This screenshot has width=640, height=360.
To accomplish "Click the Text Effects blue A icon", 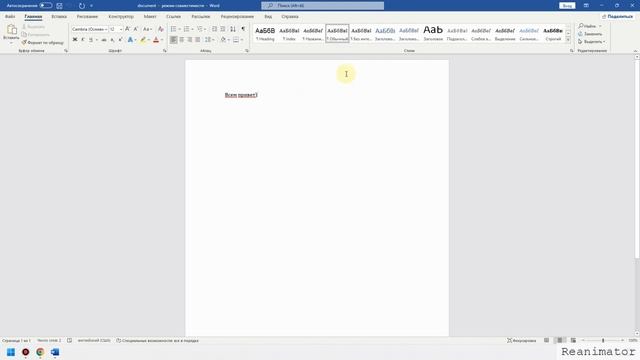I will click(130, 40).
